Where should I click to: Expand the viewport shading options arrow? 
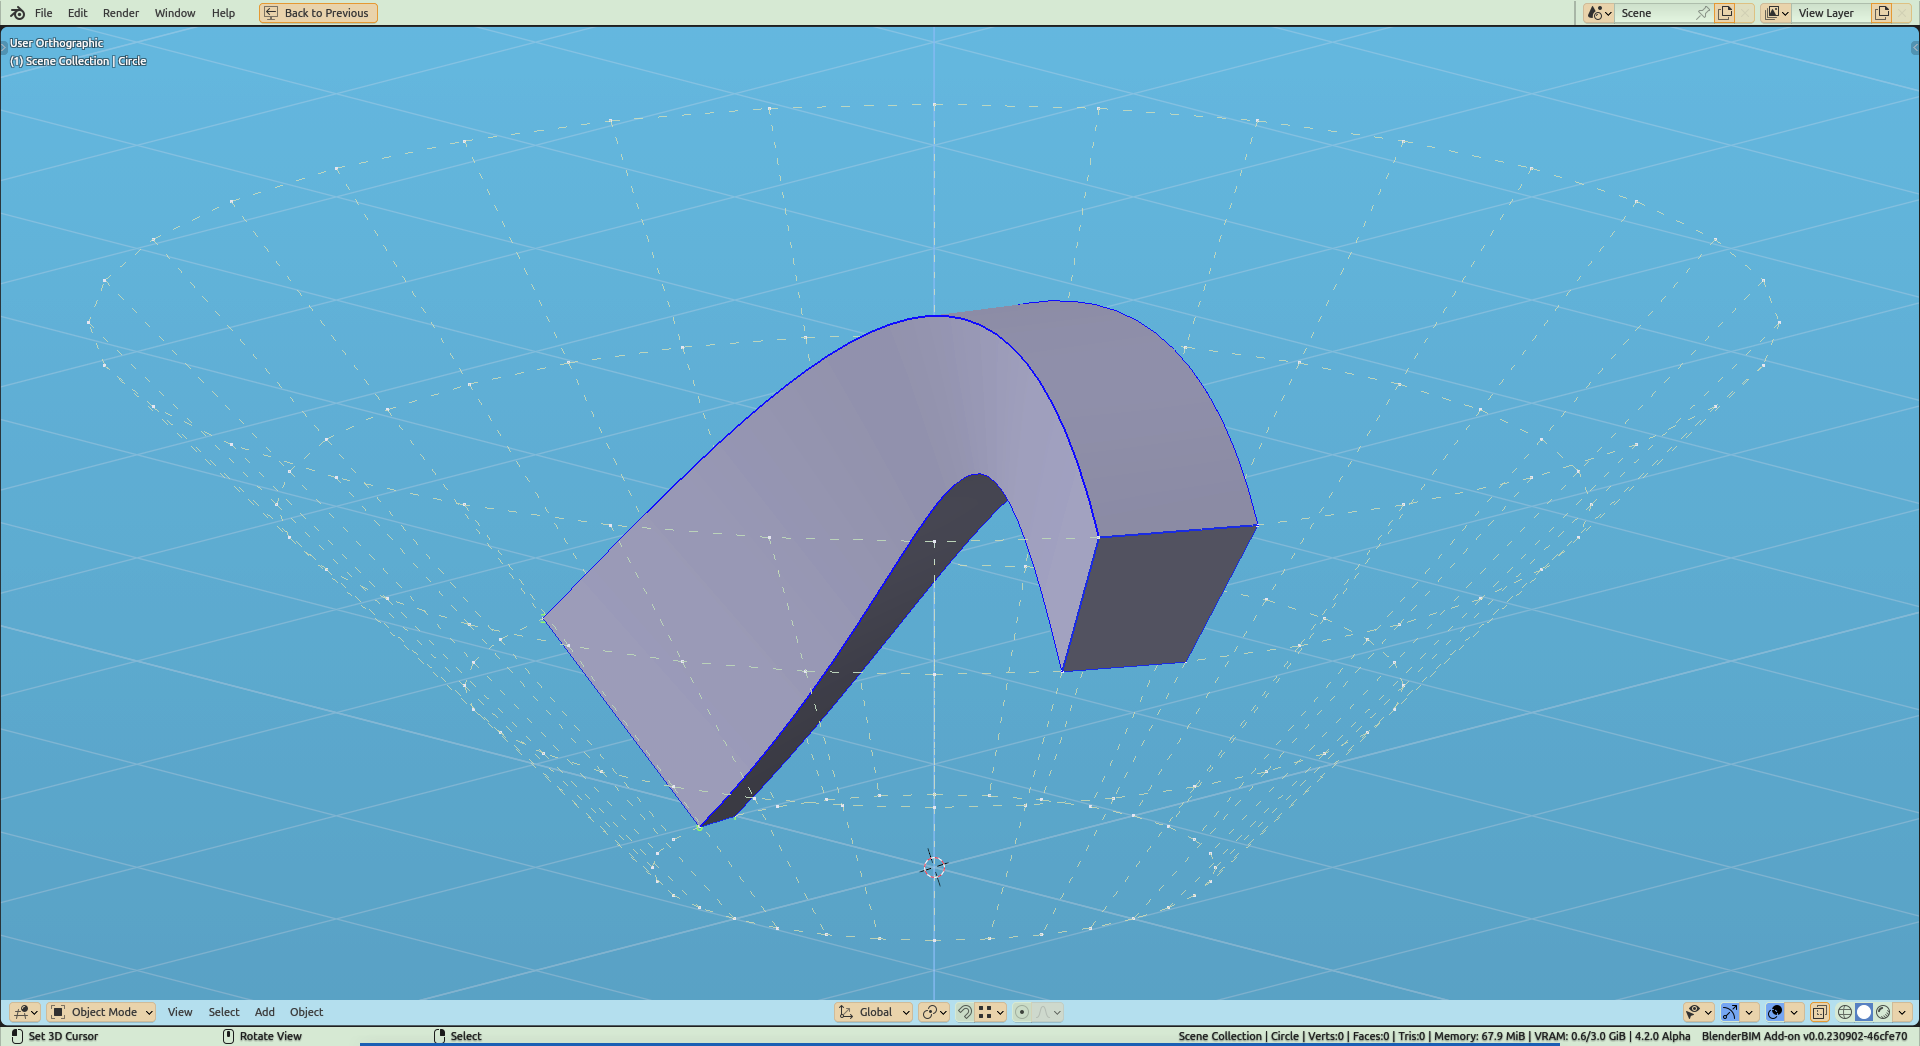pyautogui.click(x=1903, y=1012)
